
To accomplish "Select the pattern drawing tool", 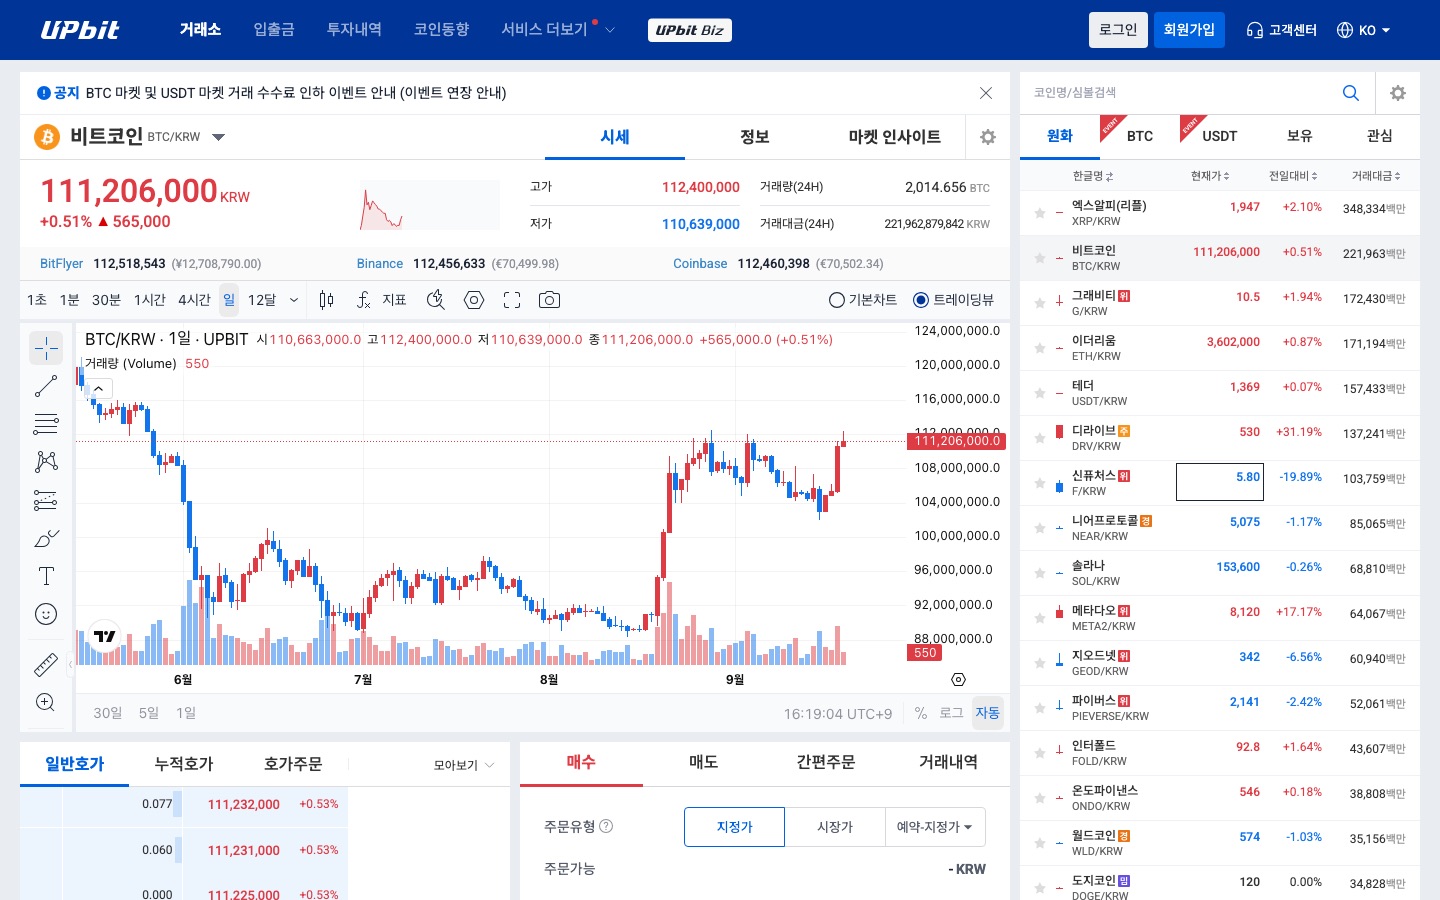I will (x=46, y=462).
